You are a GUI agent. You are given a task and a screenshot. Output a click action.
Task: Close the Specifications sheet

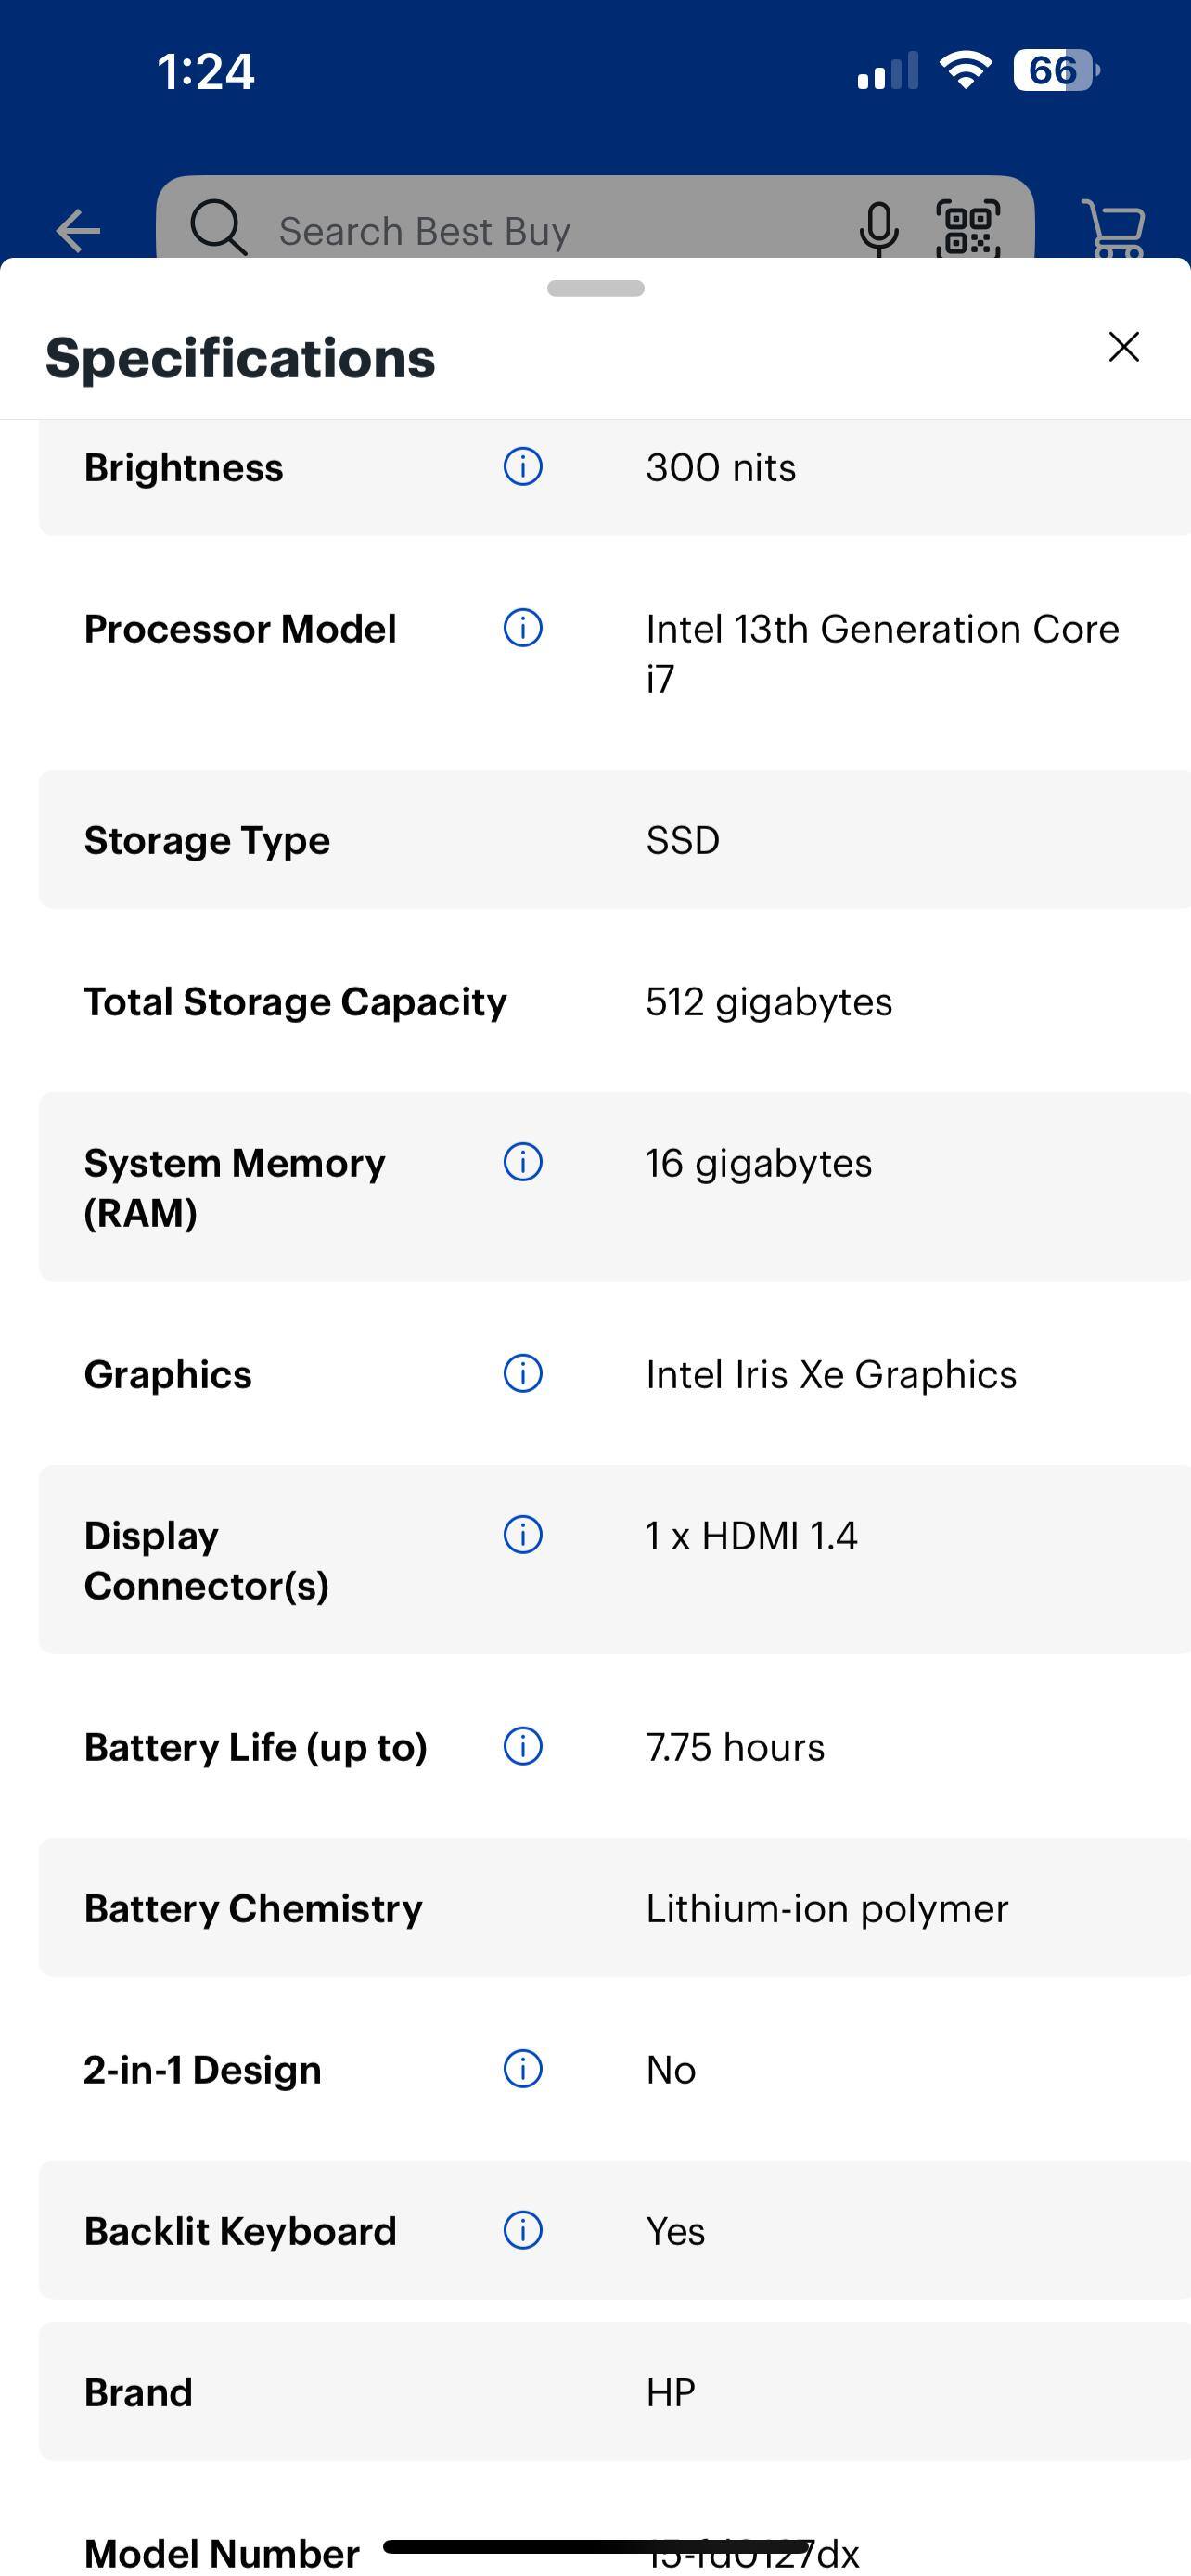1124,347
